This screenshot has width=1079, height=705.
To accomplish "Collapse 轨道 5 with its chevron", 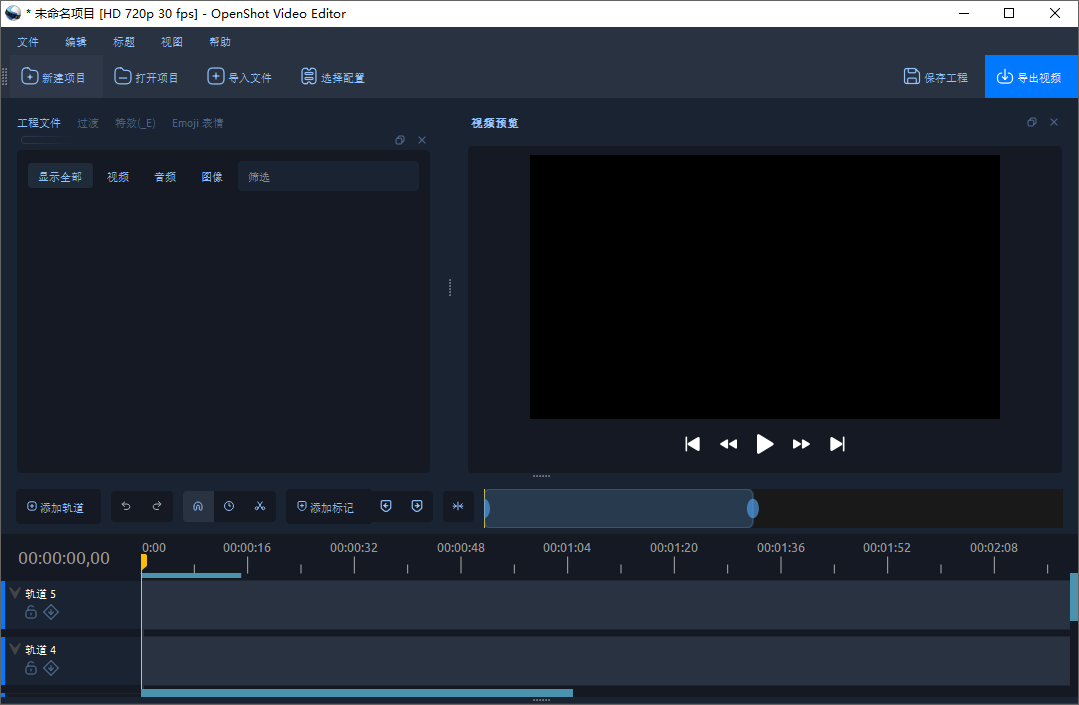I will tap(13, 592).
